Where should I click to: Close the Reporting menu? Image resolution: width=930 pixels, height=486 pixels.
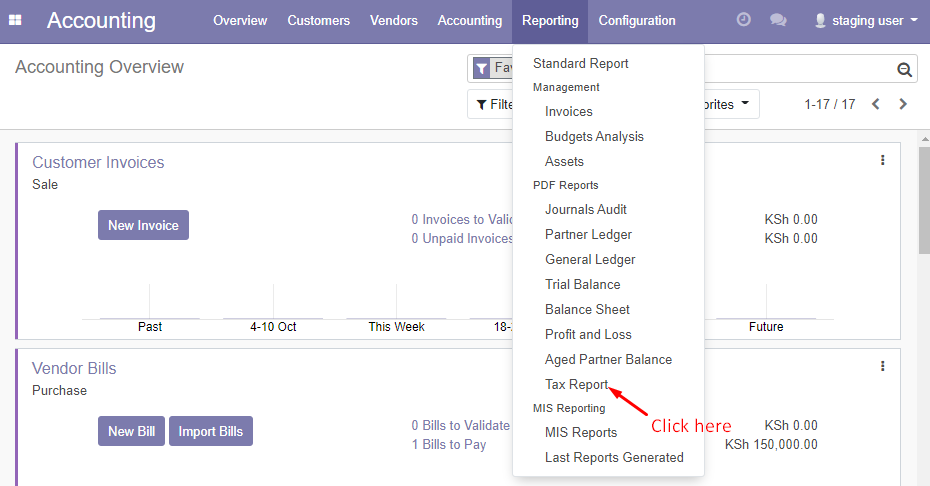[x=550, y=21]
